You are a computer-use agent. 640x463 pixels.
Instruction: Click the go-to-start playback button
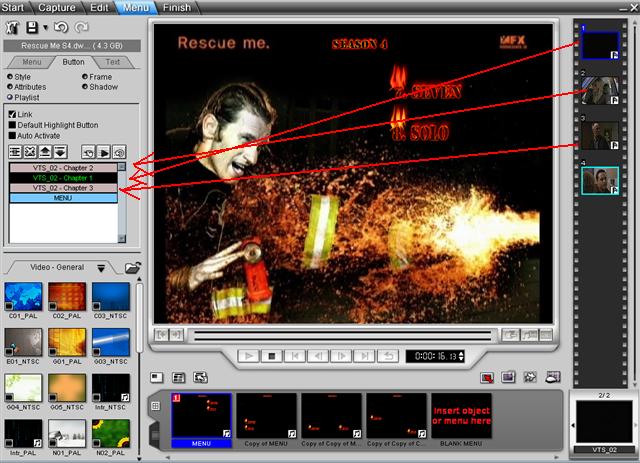[295, 356]
